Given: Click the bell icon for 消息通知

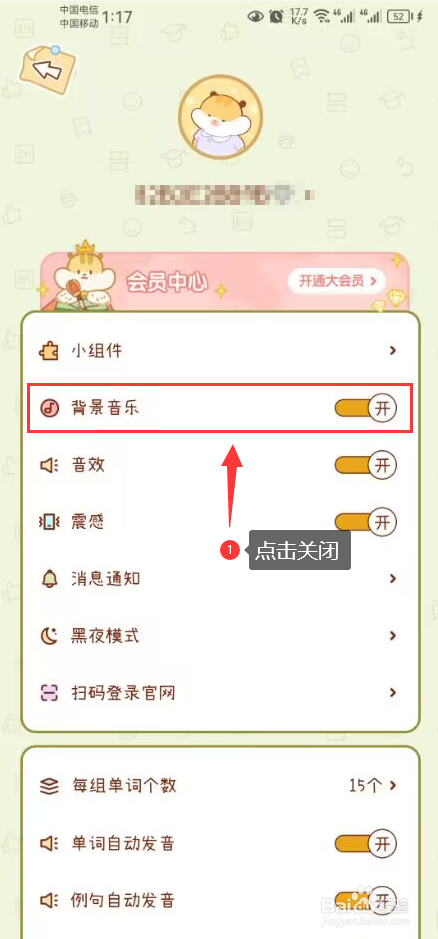Looking at the screenshot, I should 49,578.
